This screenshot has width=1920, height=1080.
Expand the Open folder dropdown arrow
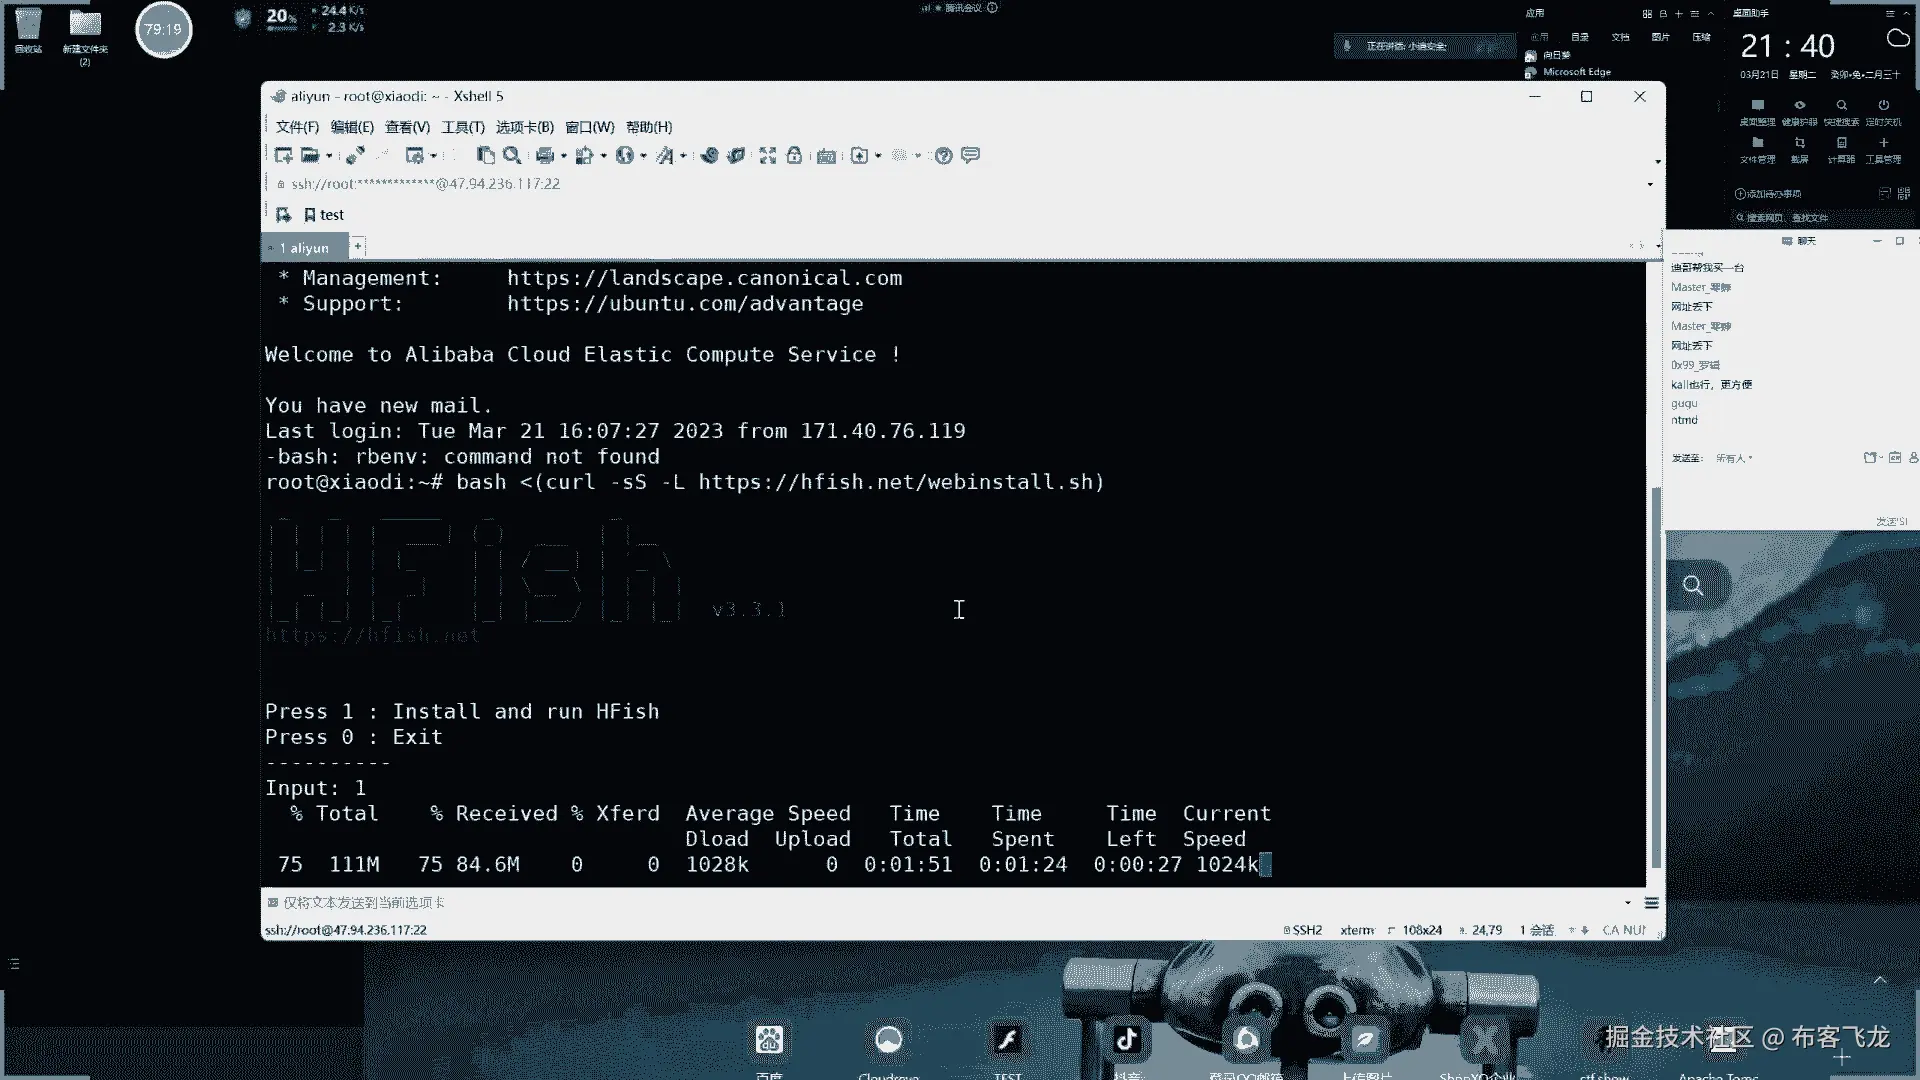click(329, 156)
